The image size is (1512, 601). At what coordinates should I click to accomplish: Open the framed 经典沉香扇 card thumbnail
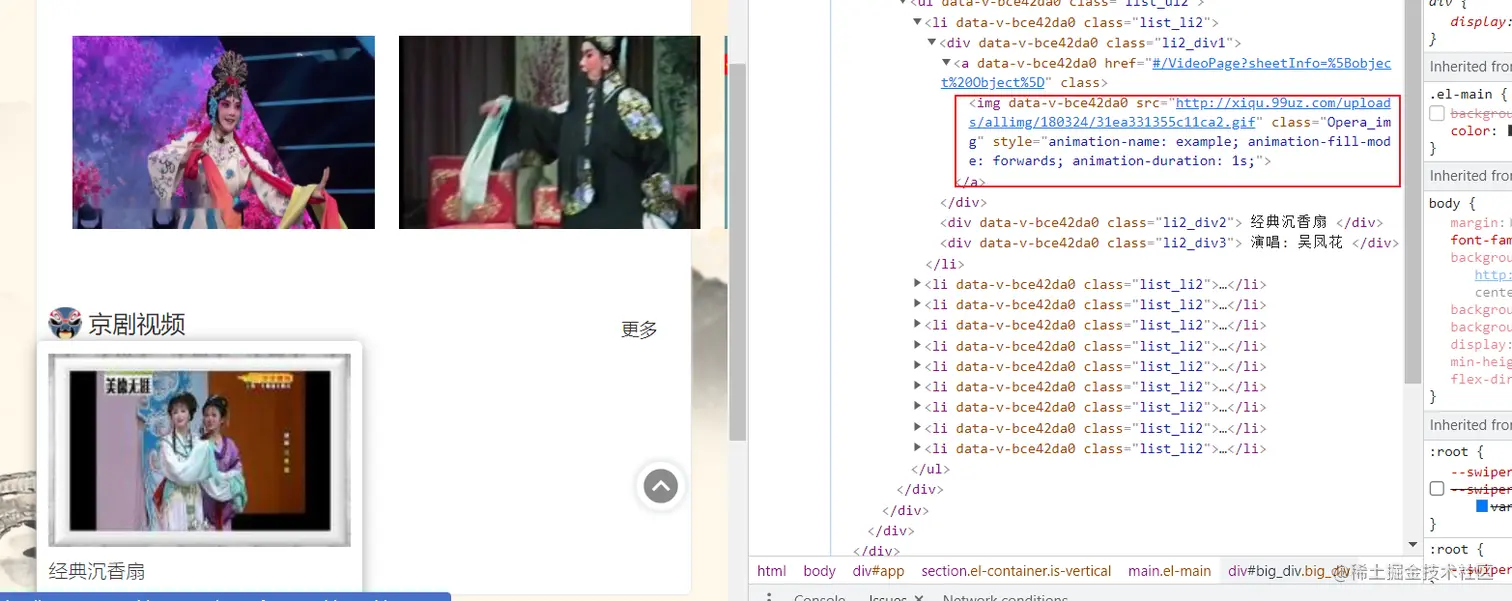199,450
